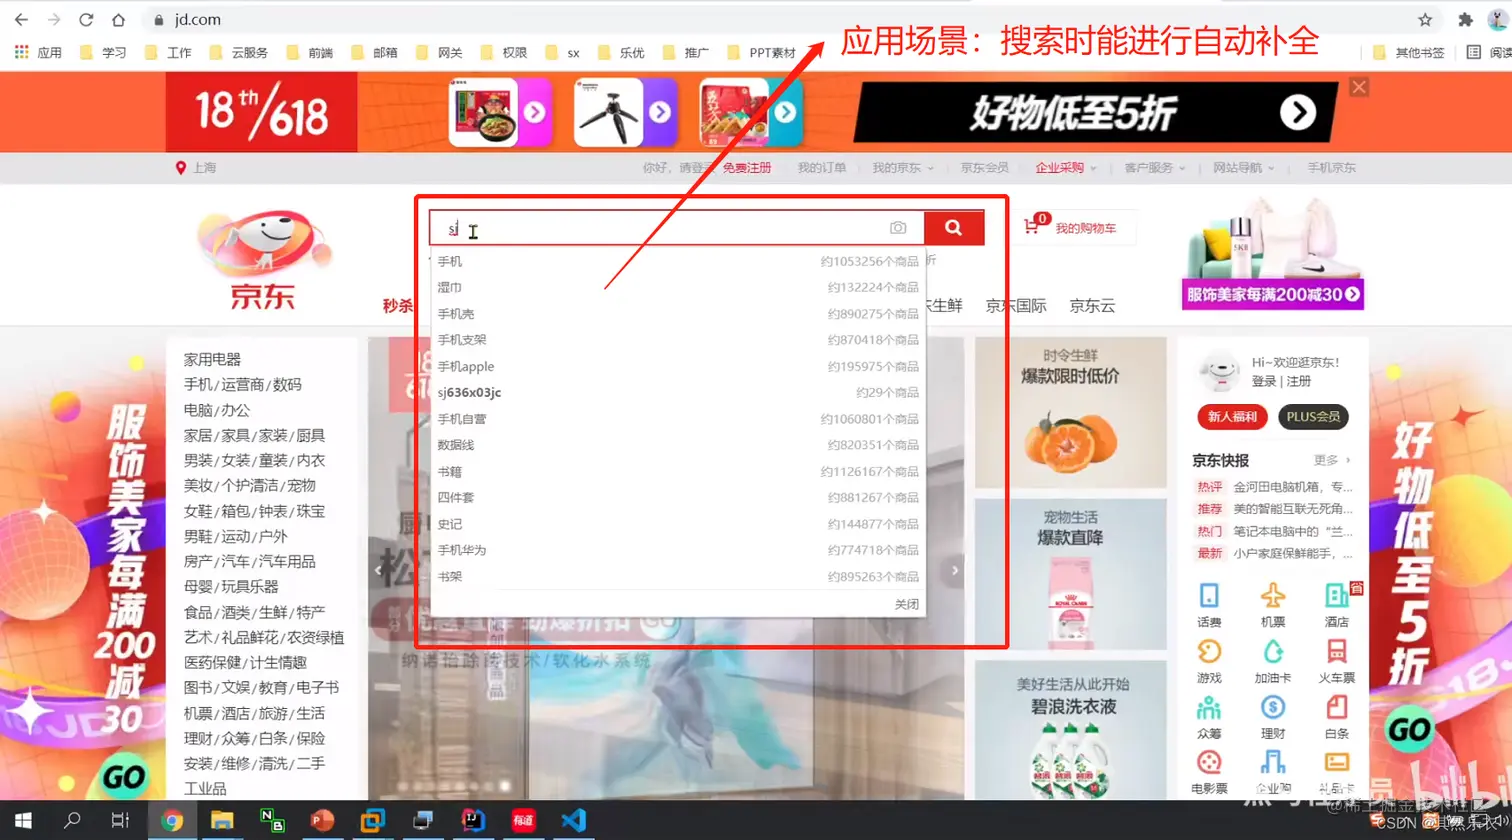
Task: Open VS Code from the taskbar
Action: click(x=573, y=820)
